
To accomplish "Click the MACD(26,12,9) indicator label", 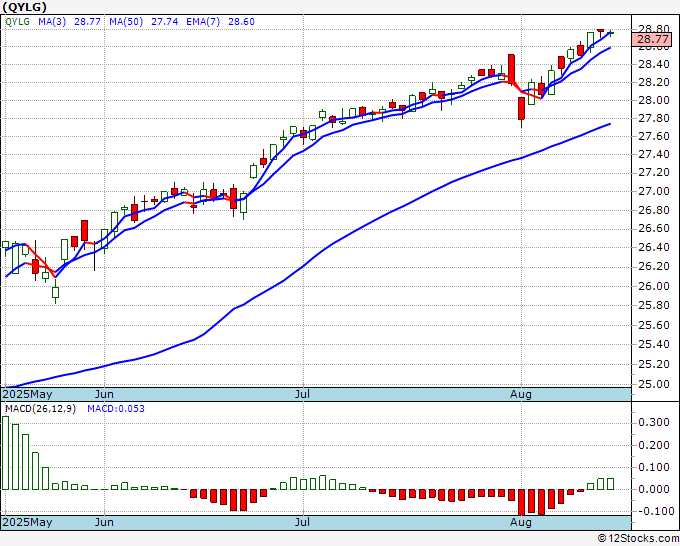I will 40,409.
